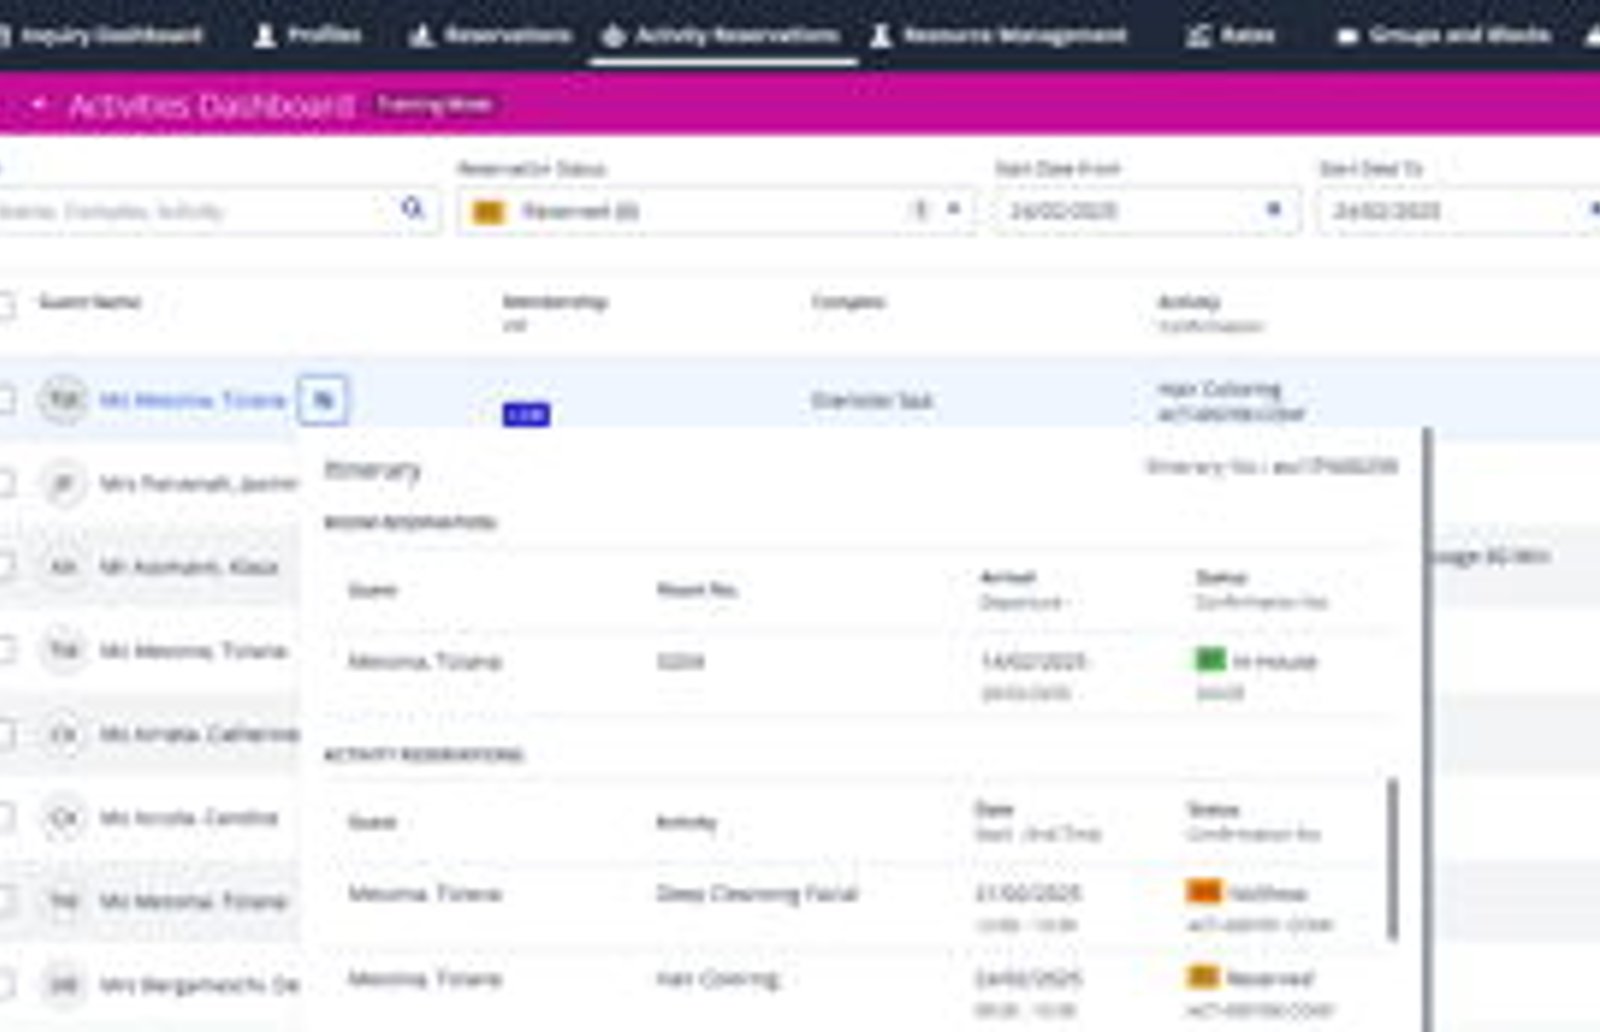Viewport: 1600px width, 1032px height.
Task: Click the Membership column header
Action: click(x=554, y=302)
